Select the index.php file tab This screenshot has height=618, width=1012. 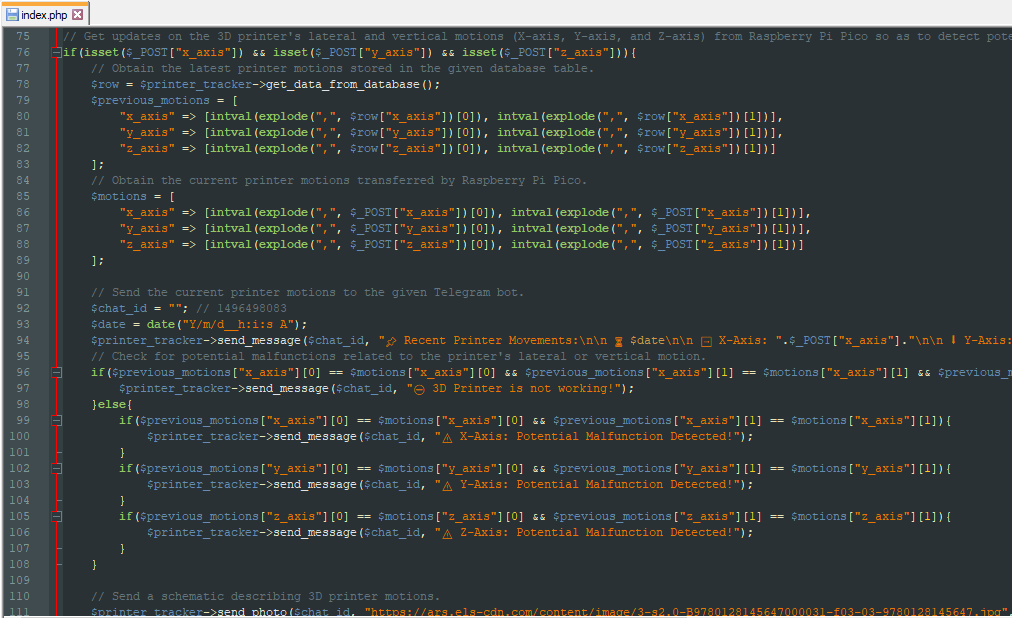pos(43,15)
